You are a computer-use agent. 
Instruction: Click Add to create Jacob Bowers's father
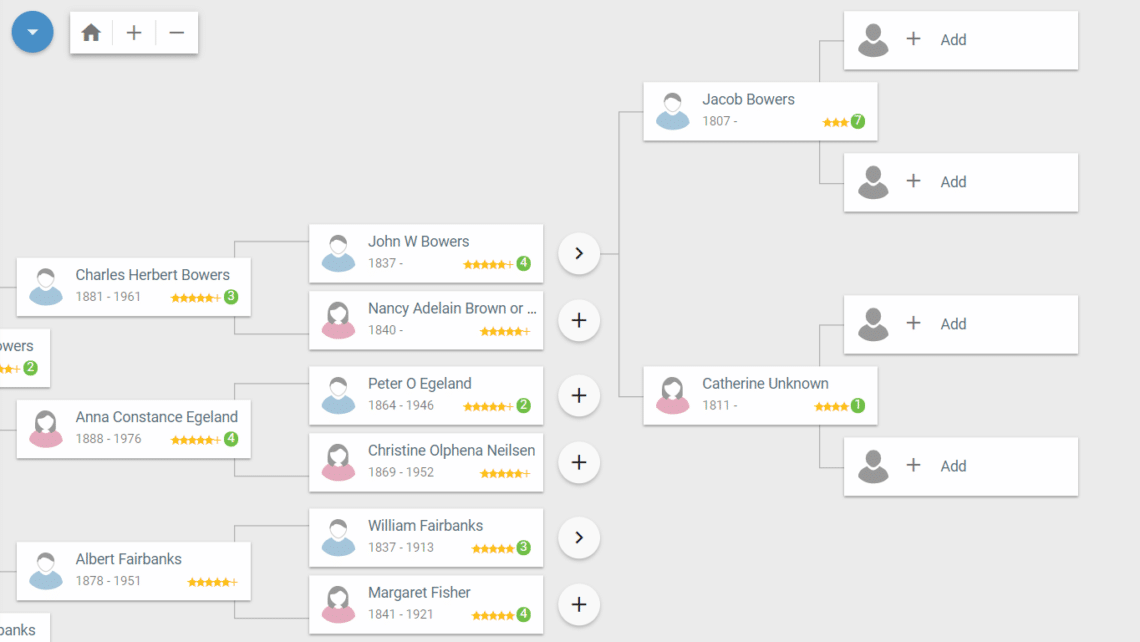(x=953, y=40)
